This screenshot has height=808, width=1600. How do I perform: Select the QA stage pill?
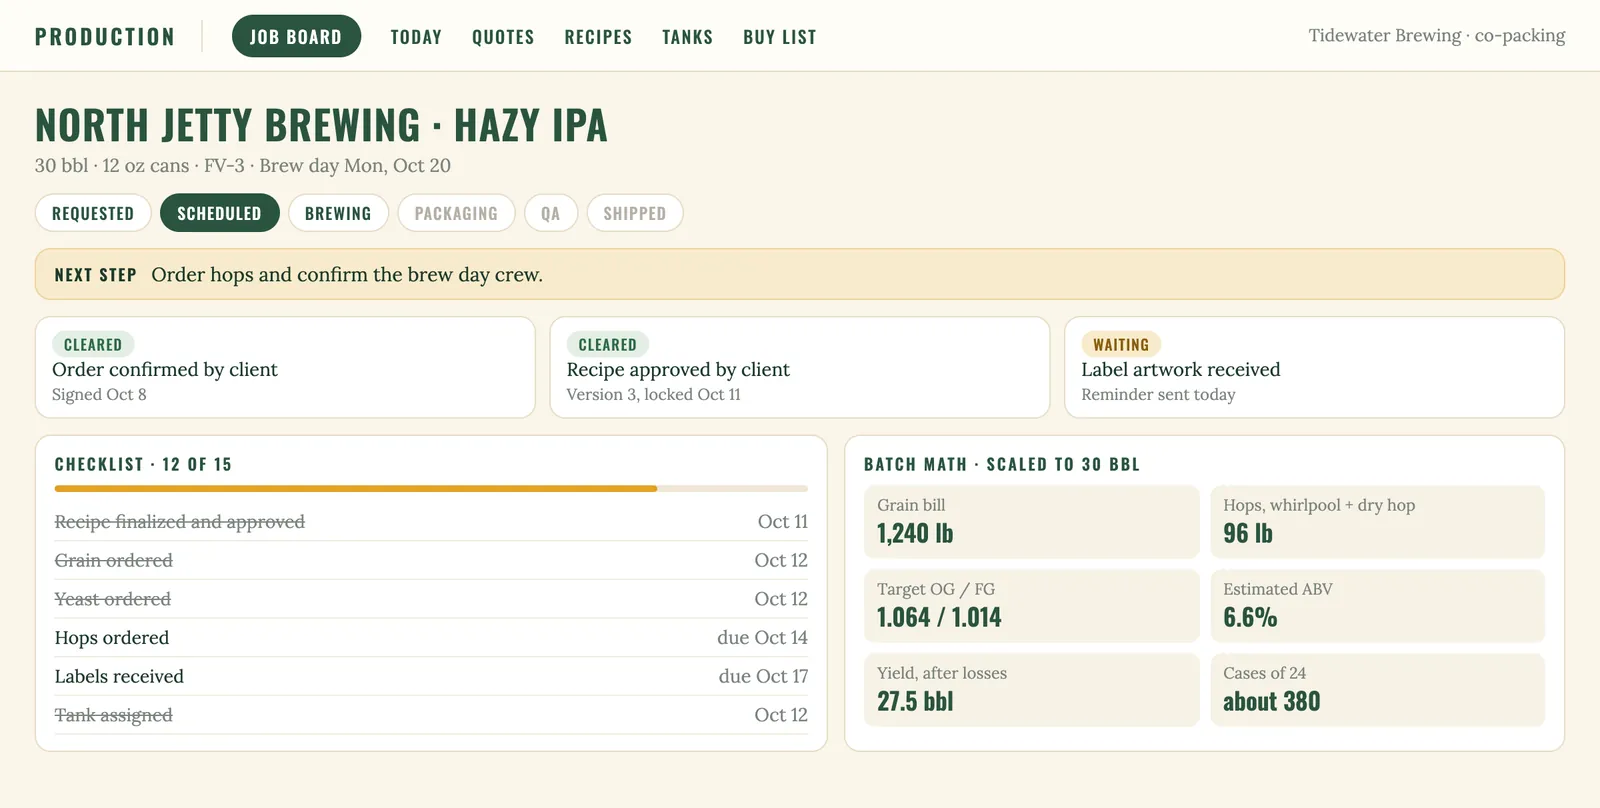click(x=551, y=213)
